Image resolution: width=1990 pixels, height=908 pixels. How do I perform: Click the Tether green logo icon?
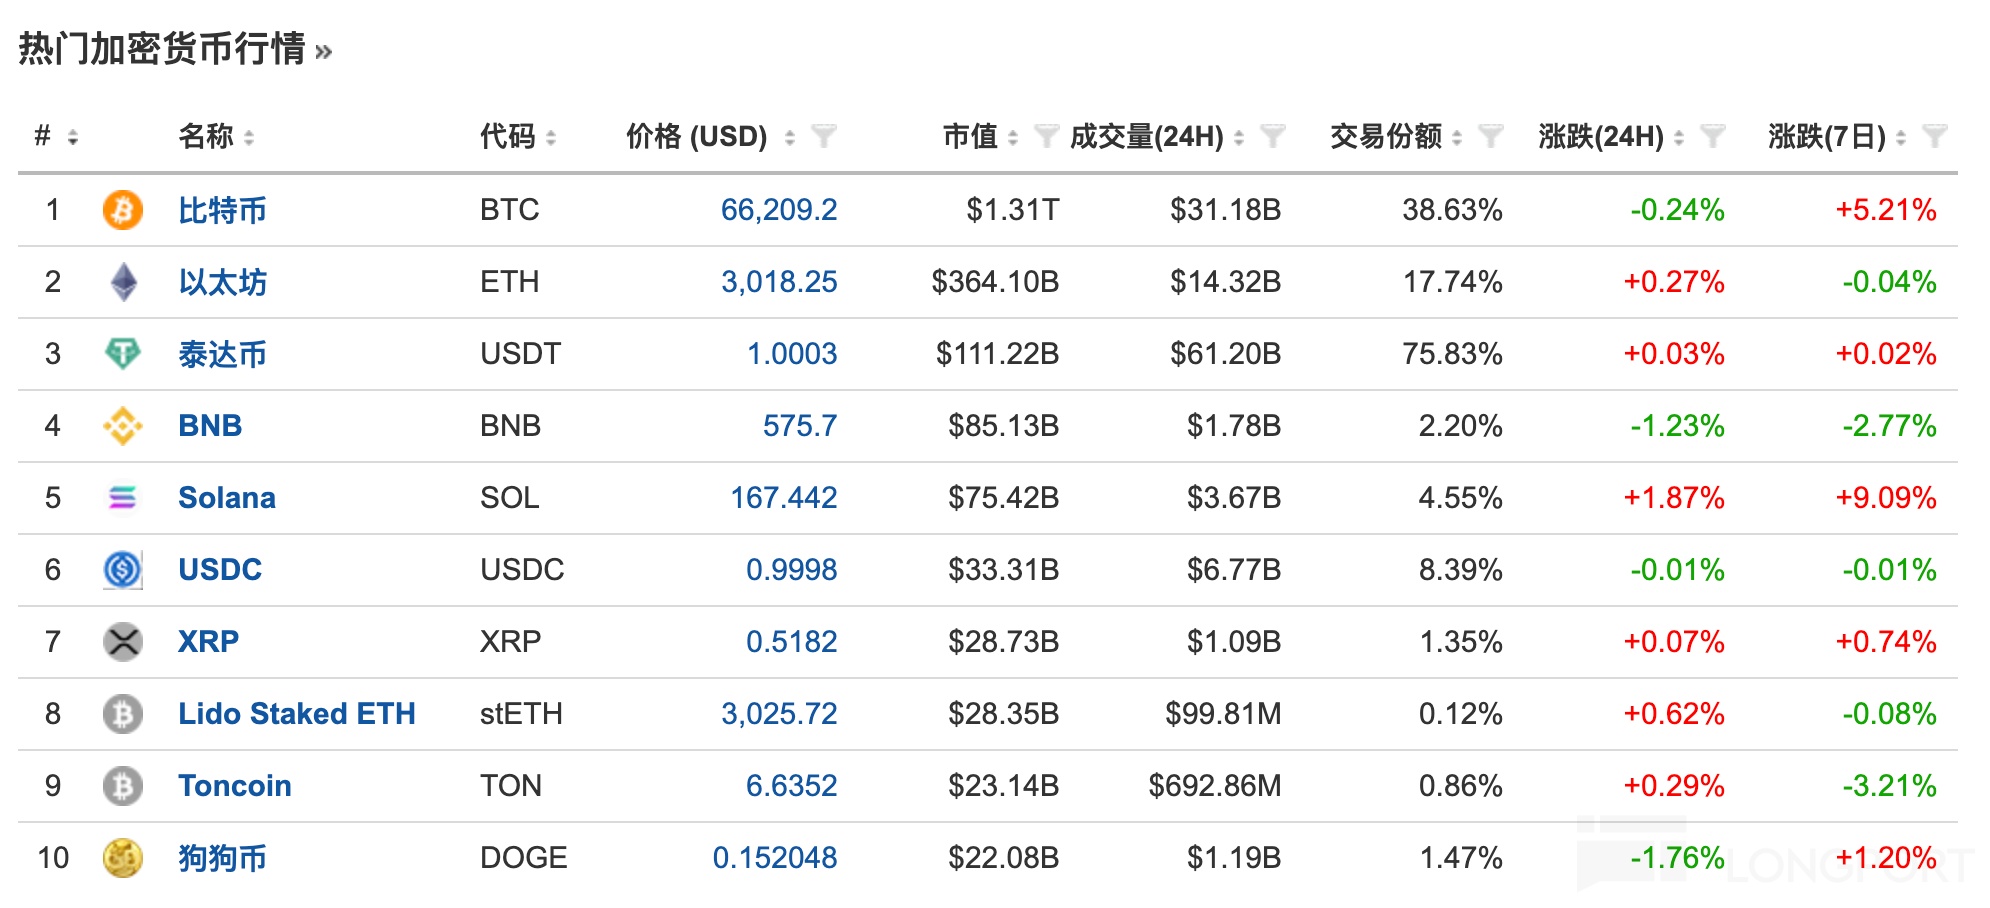coord(123,354)
